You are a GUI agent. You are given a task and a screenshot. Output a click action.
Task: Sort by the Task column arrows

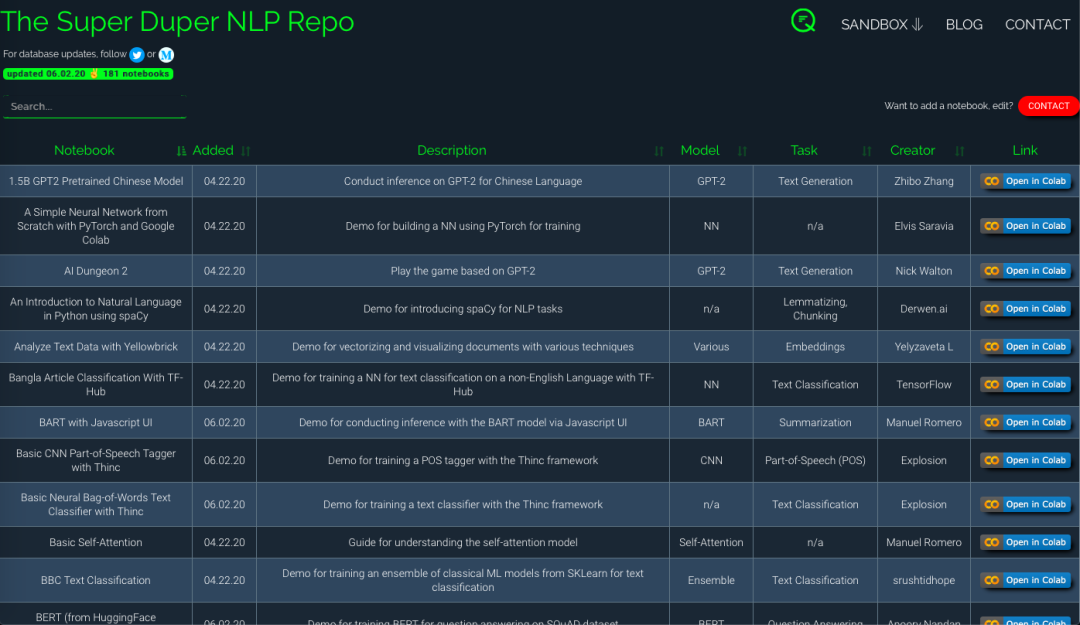pyautogui.click(x=866, y=151)
